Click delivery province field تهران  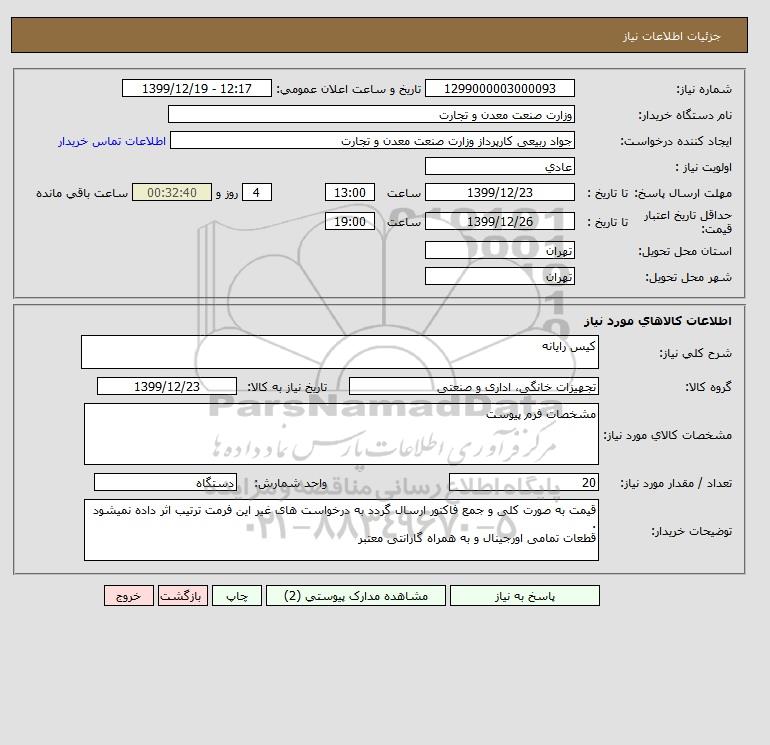[499, 250]
